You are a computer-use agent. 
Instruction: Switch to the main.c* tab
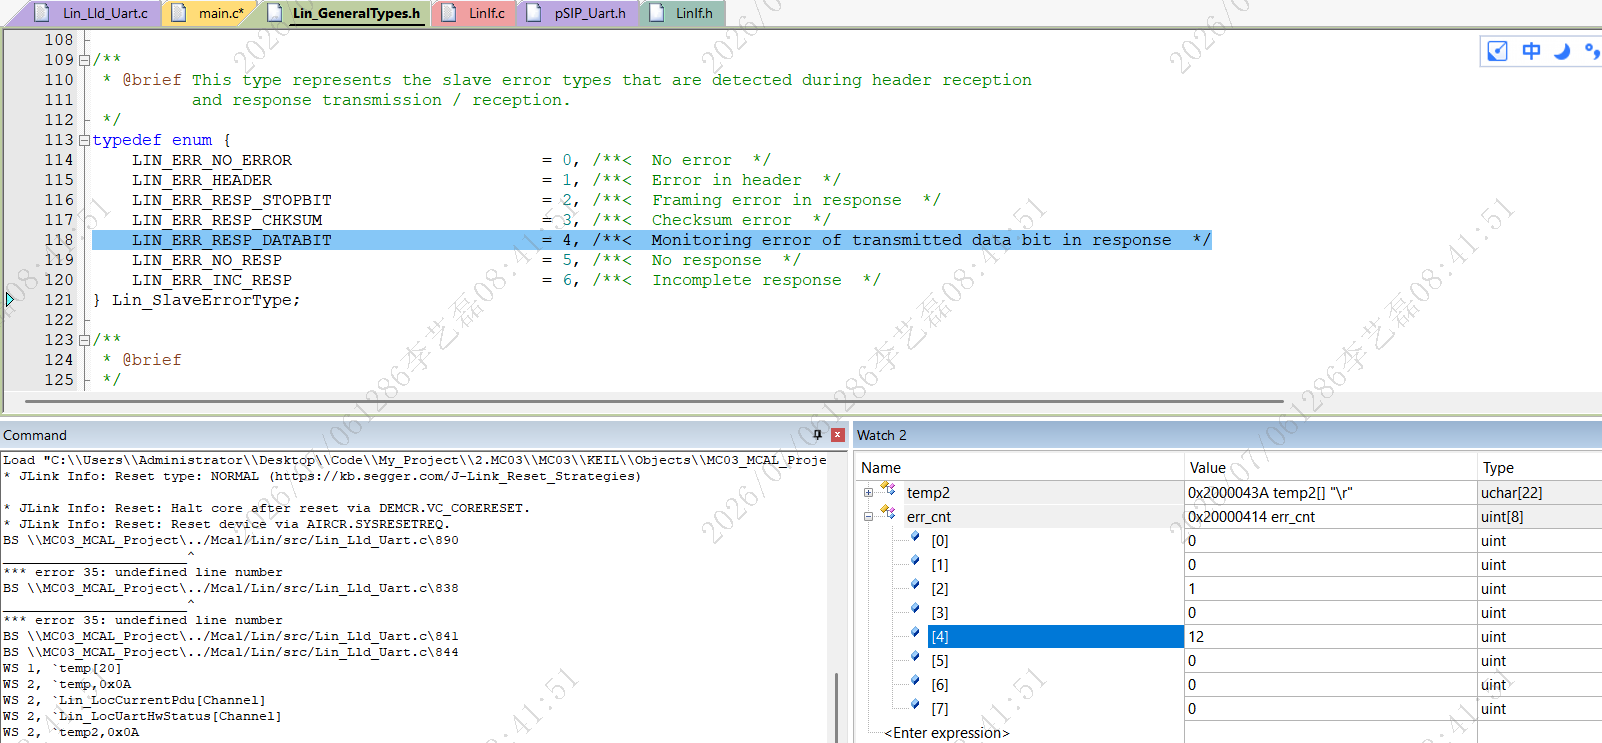[x=211, y=13]
